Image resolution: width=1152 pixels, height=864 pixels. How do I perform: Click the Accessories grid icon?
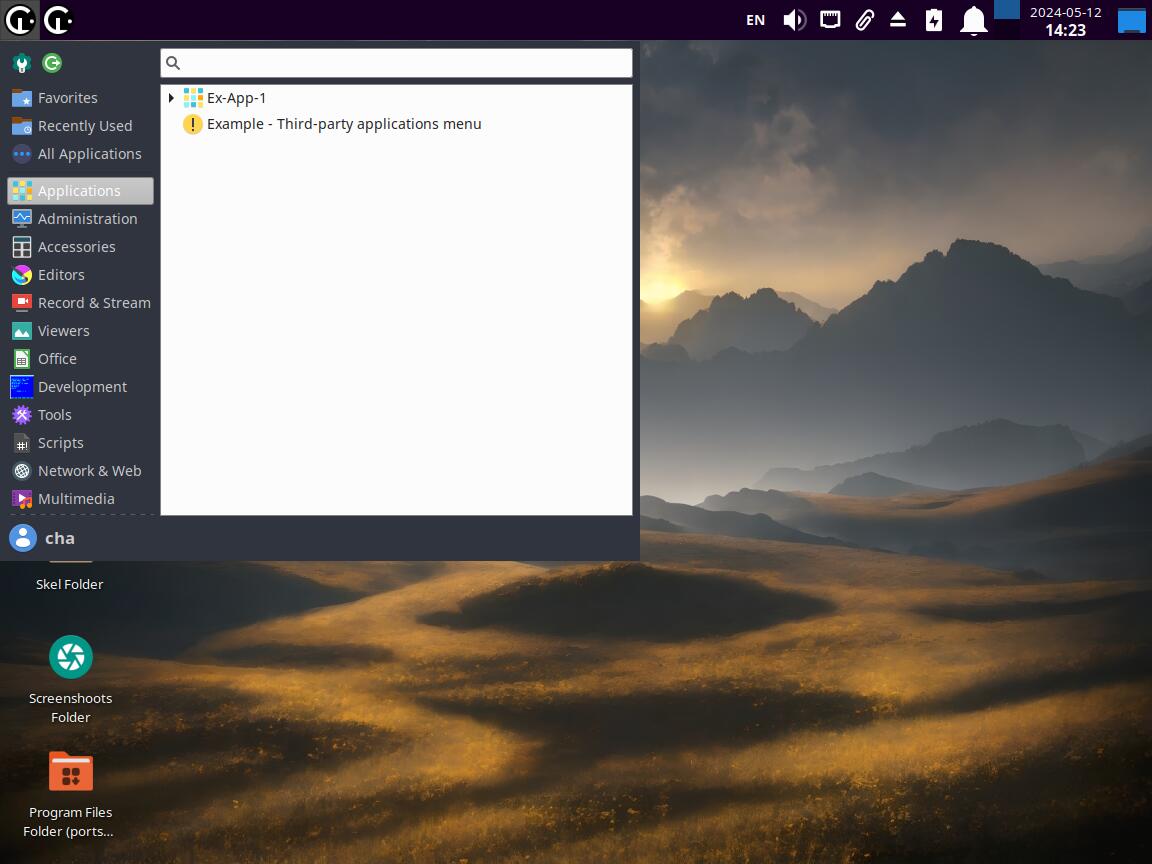click(22, 247)
